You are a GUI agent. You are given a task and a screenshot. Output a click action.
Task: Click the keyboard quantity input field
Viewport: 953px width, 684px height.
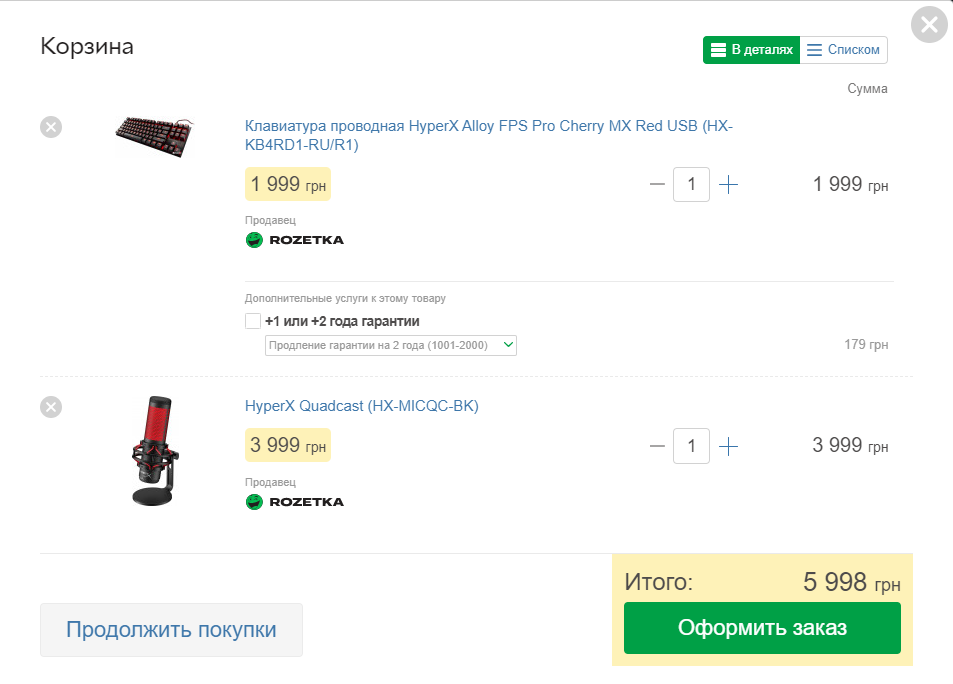tap(692, 185)
